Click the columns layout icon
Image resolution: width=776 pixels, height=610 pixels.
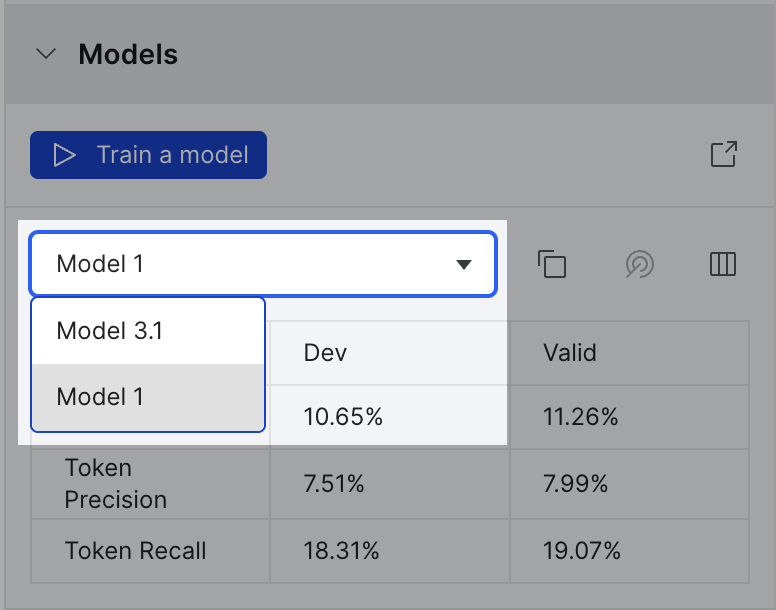[x=723, y=264]
